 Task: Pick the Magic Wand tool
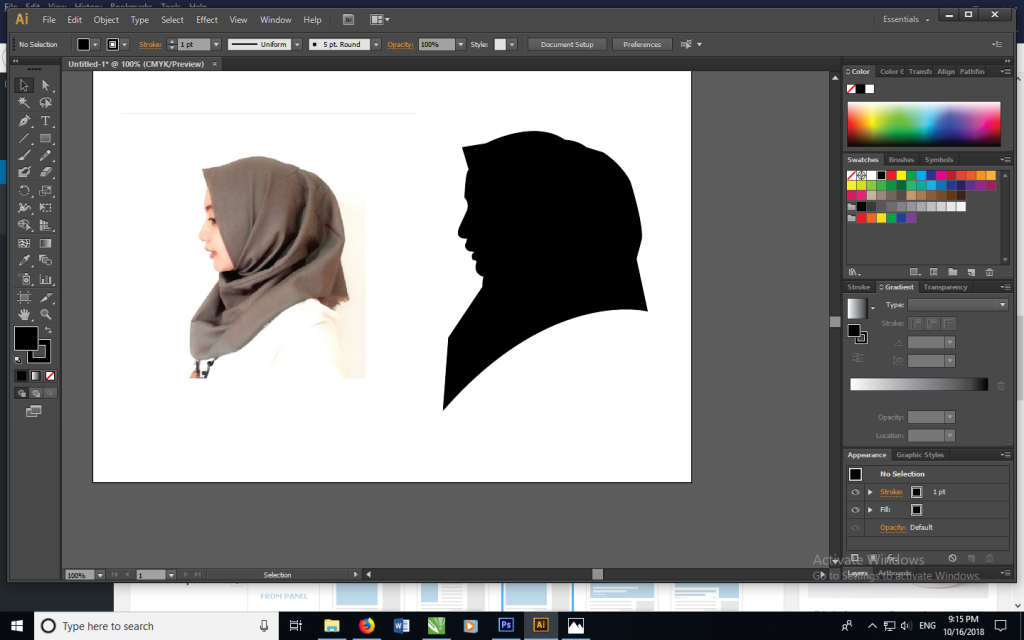[x=24, y=103]
